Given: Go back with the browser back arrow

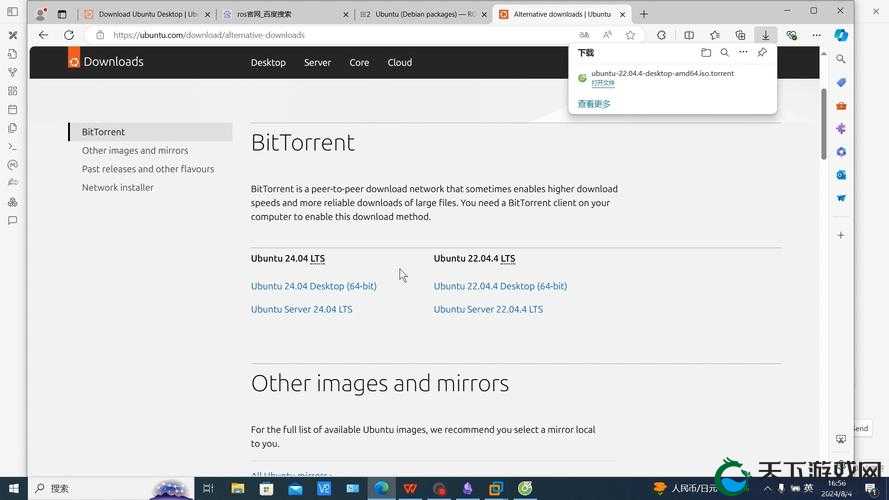Looking at the screenshot, I should point(43,35).
